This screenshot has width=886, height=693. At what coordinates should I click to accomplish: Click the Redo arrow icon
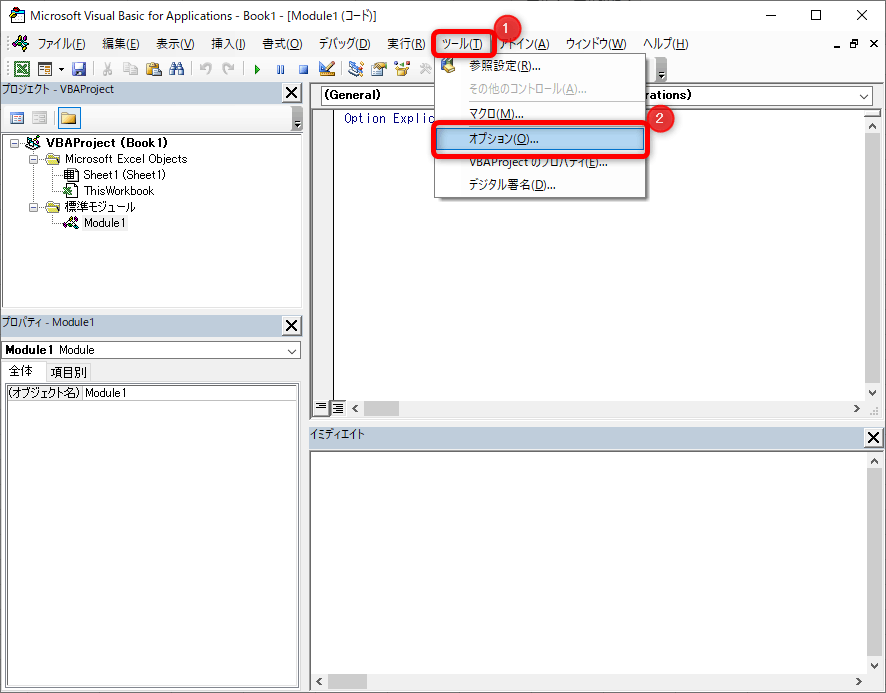(x=228, y=69)
